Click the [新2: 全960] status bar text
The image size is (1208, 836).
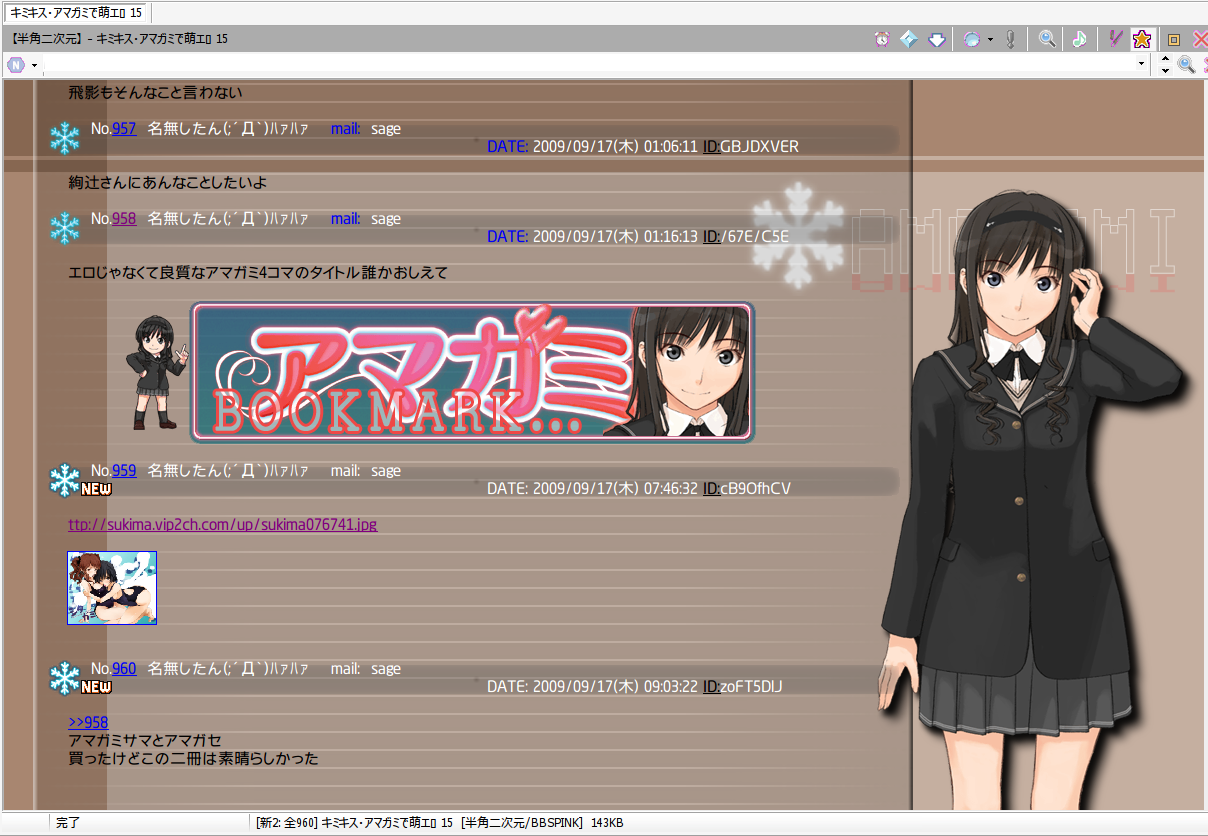click(x=286, y=823)
